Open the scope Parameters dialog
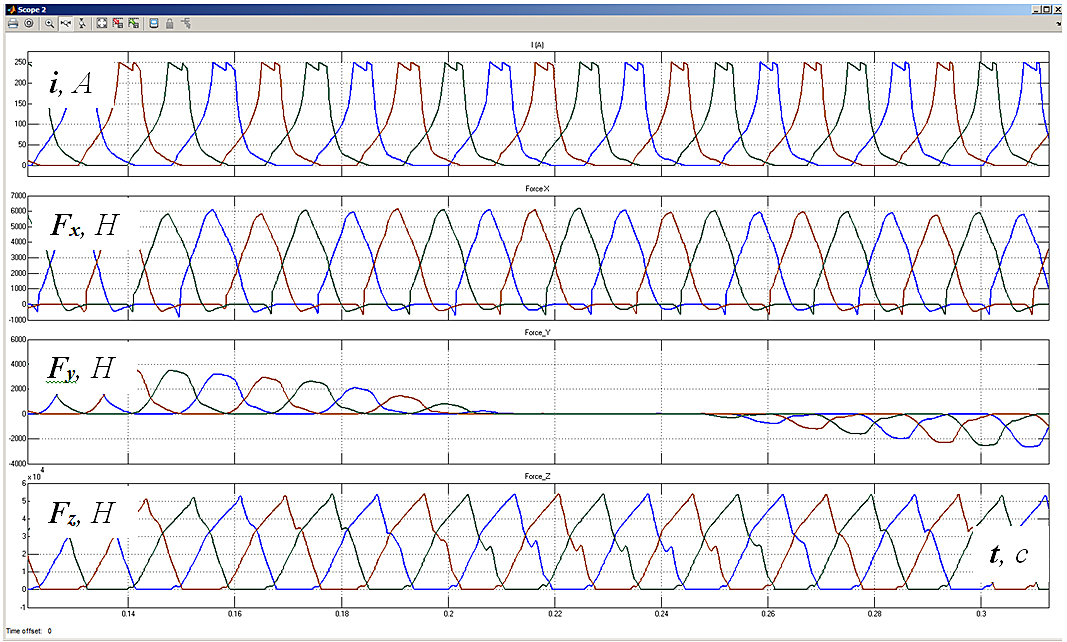Screen dimensions: 1067x642 [x=28, y=23]
